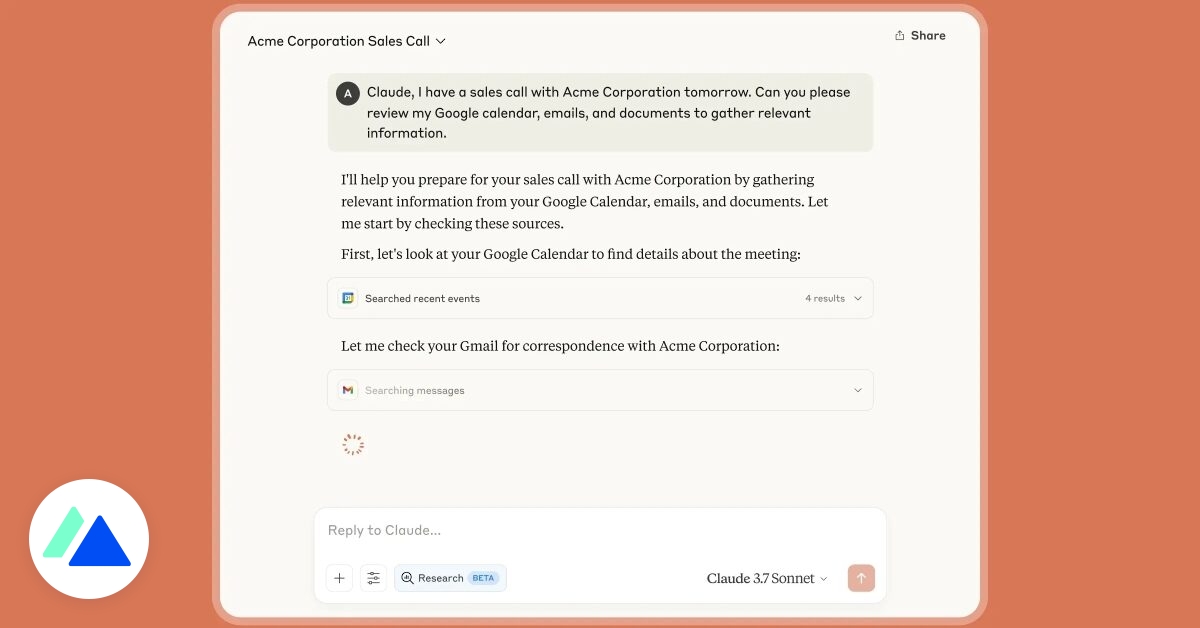Toggle Research BETA mode on
The image size is (1200, 628).
click(450, 578)
